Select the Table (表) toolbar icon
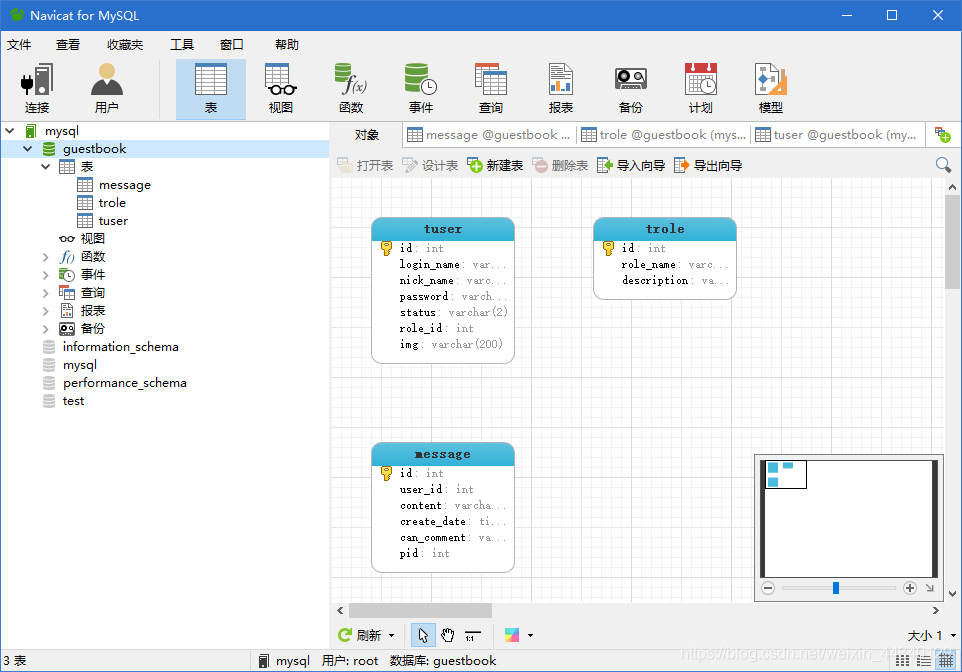The image size is (962, 672). click(x=210, y=88)
